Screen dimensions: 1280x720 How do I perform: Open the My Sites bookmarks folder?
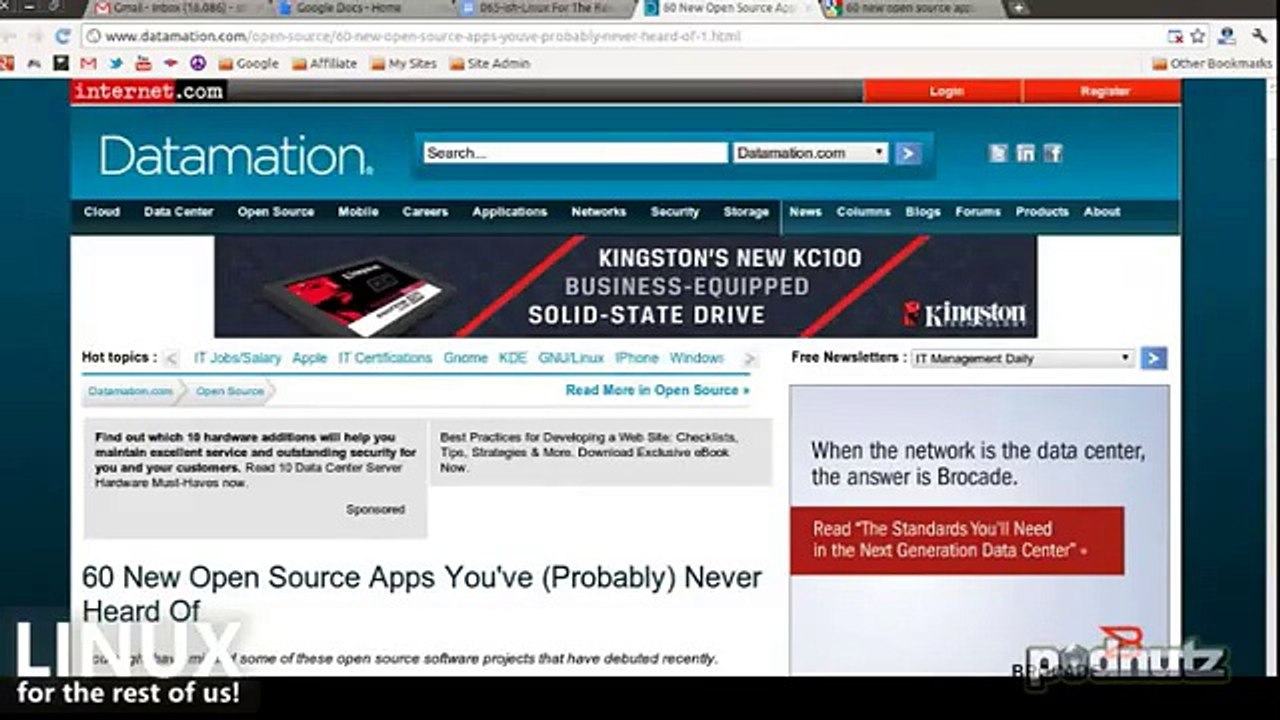403,63
